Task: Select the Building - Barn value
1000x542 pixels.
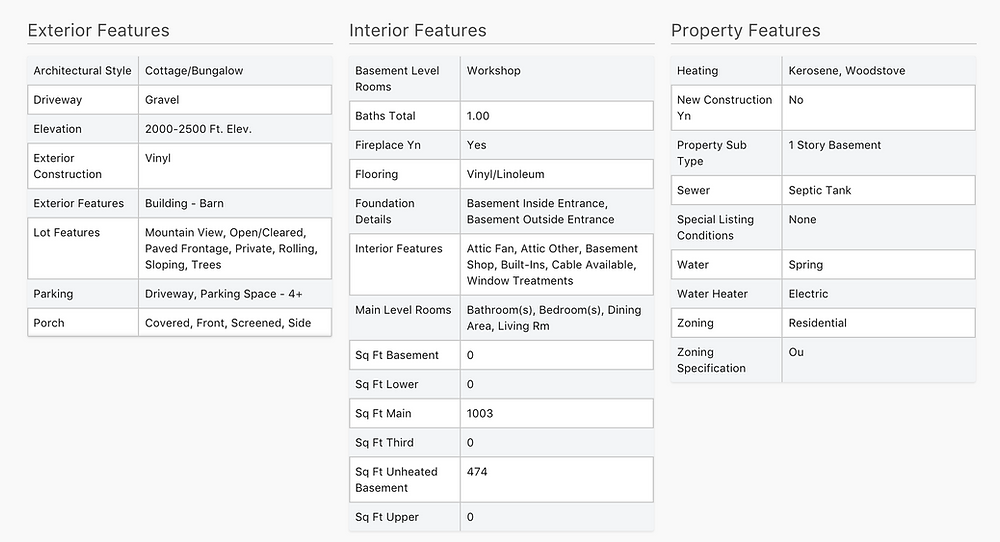Action: point(184,203)
